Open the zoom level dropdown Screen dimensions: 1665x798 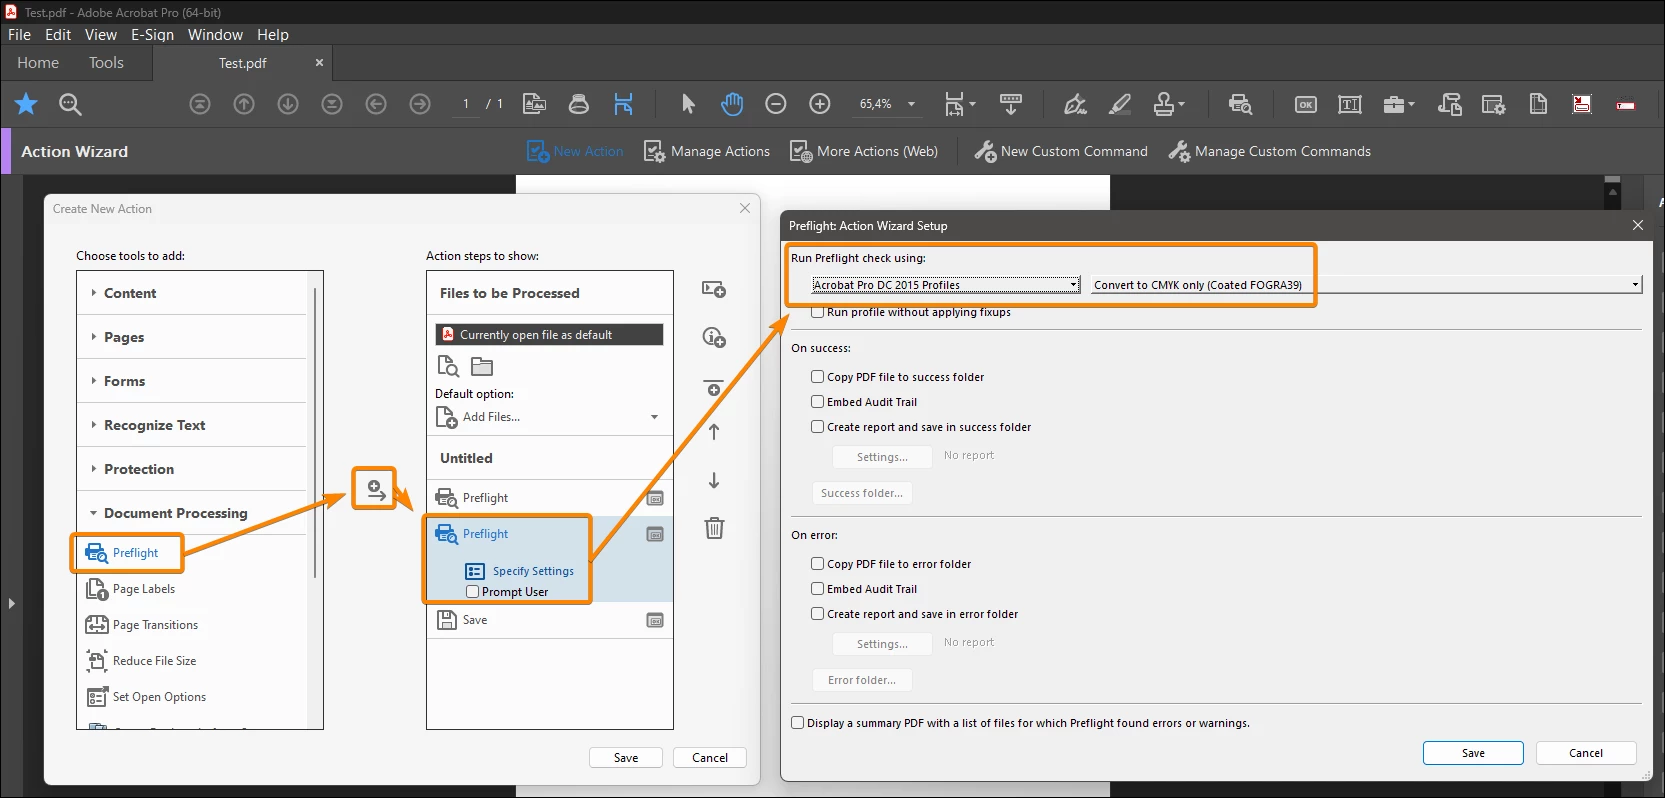911,104
